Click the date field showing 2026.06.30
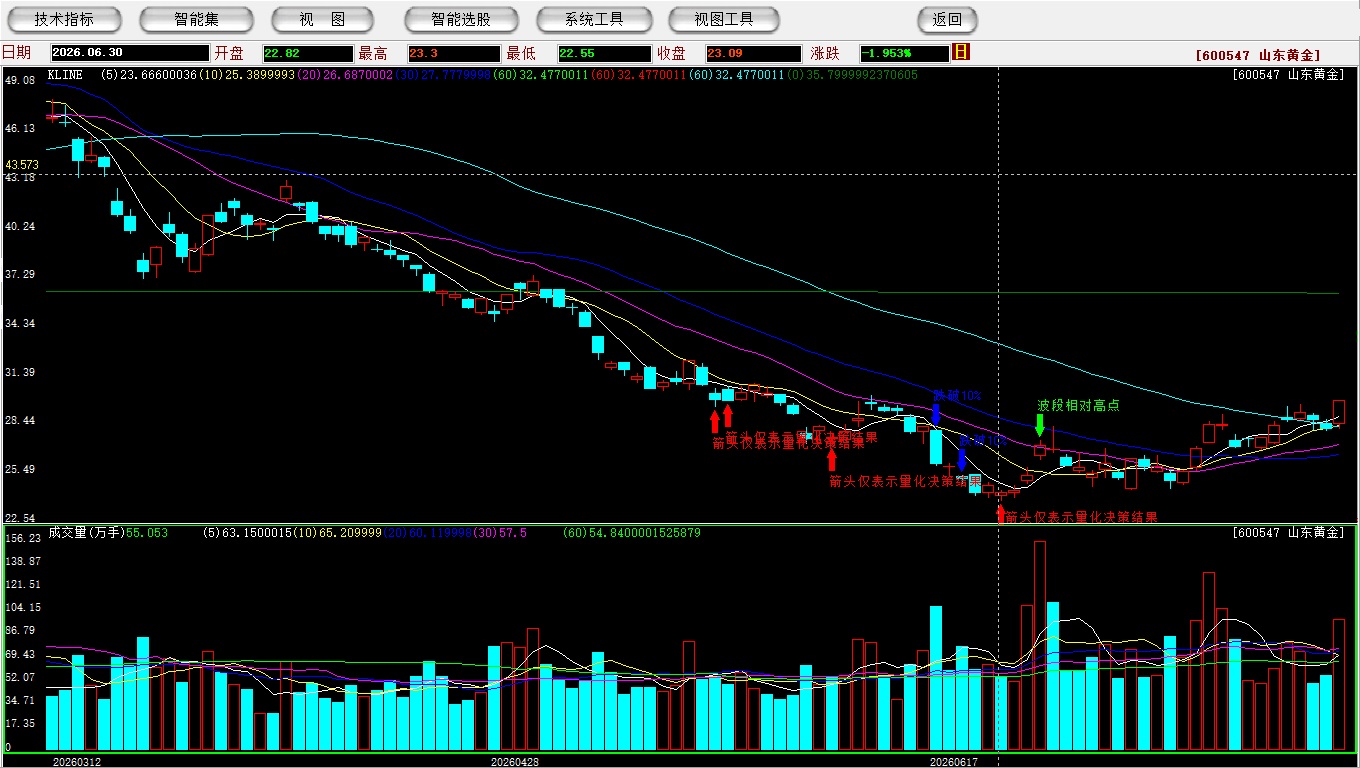This screenshot has width=1360, height=768. 129,53
